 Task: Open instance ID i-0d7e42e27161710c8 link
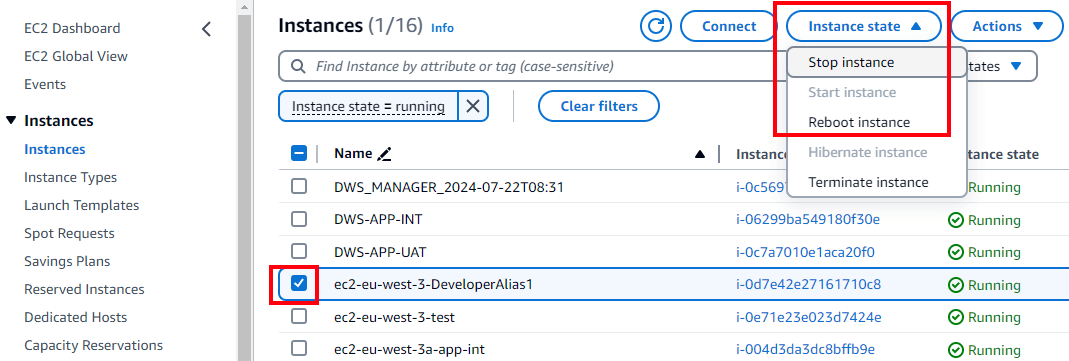pyautogui.click(x=809, y=284)
